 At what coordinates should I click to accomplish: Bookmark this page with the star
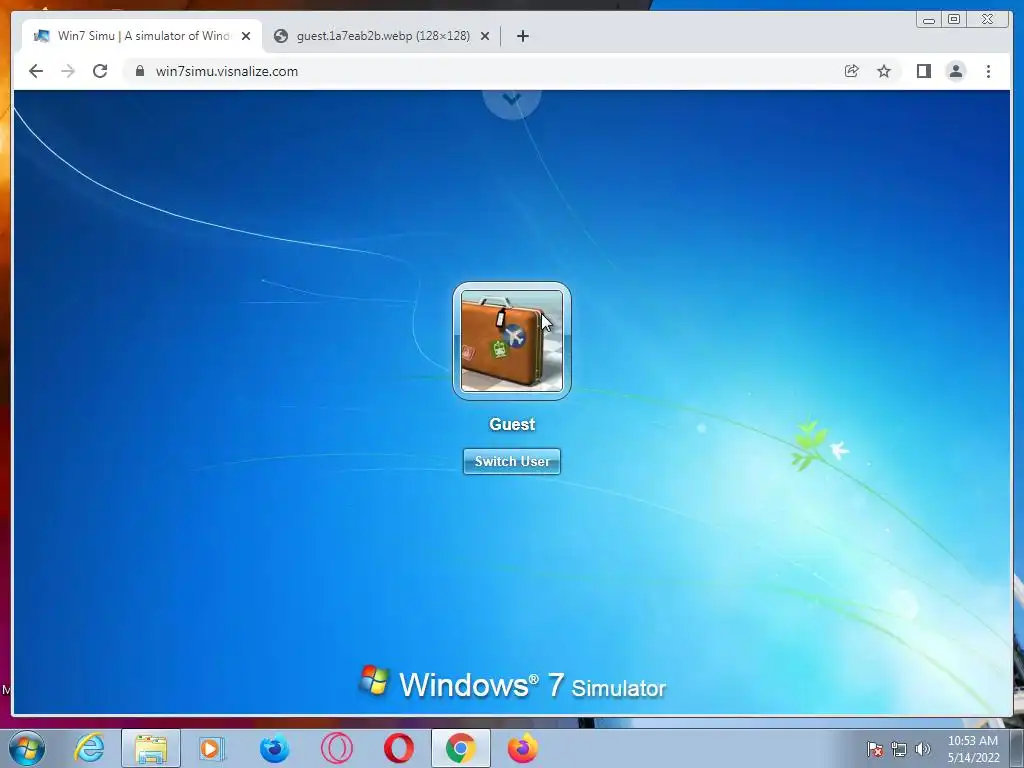(884, 71)
